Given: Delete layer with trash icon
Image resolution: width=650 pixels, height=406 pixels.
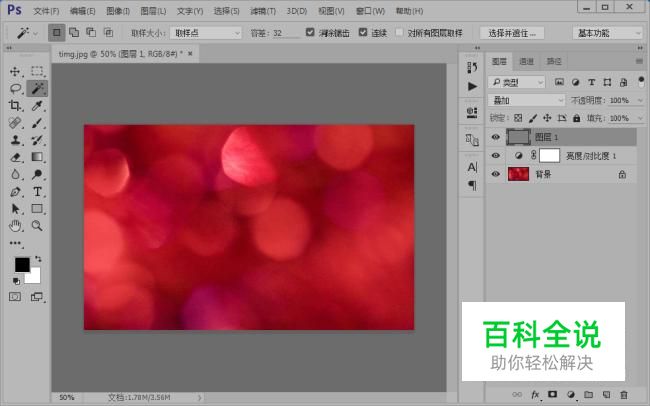Looking at the screenshot, I should pyautogui.click(x=624, y=394).
